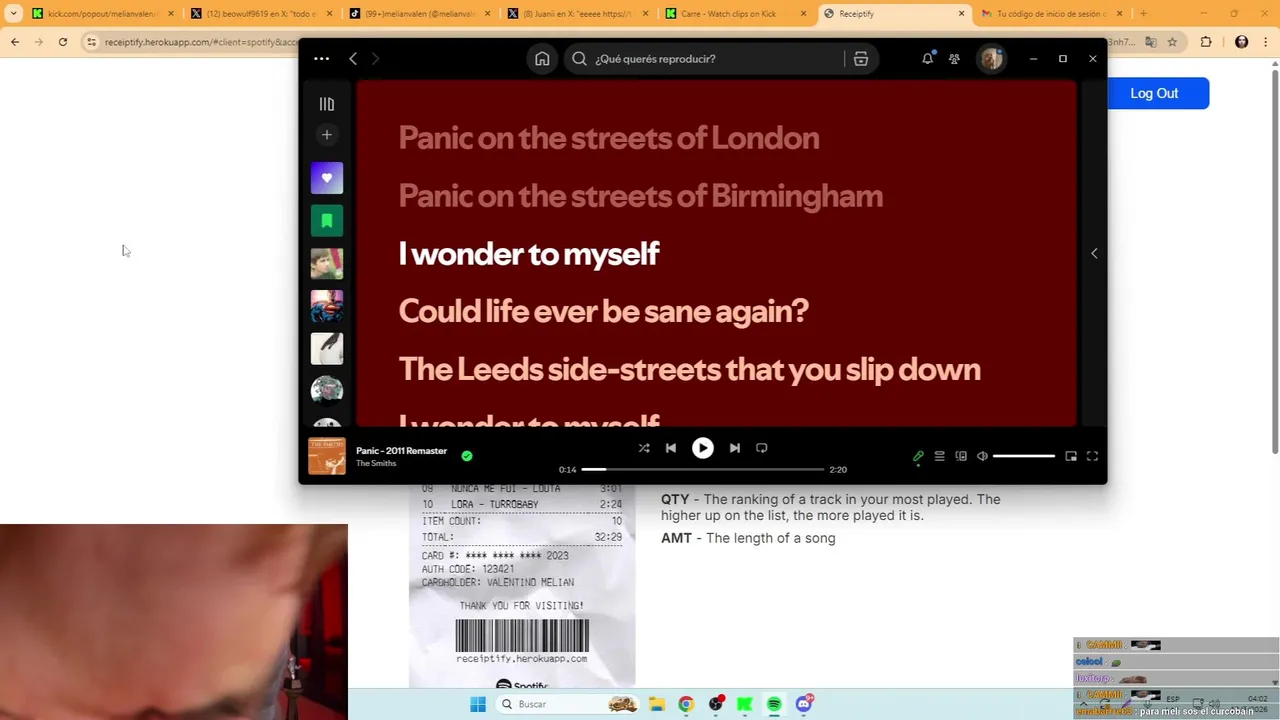Click the taskbar 'Buscar' search box

coord(567,704)
